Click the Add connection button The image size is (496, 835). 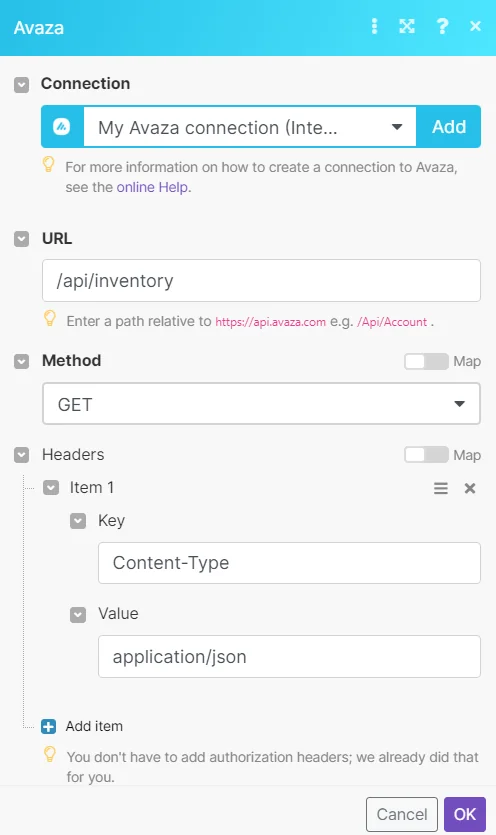tap(449, 127)
